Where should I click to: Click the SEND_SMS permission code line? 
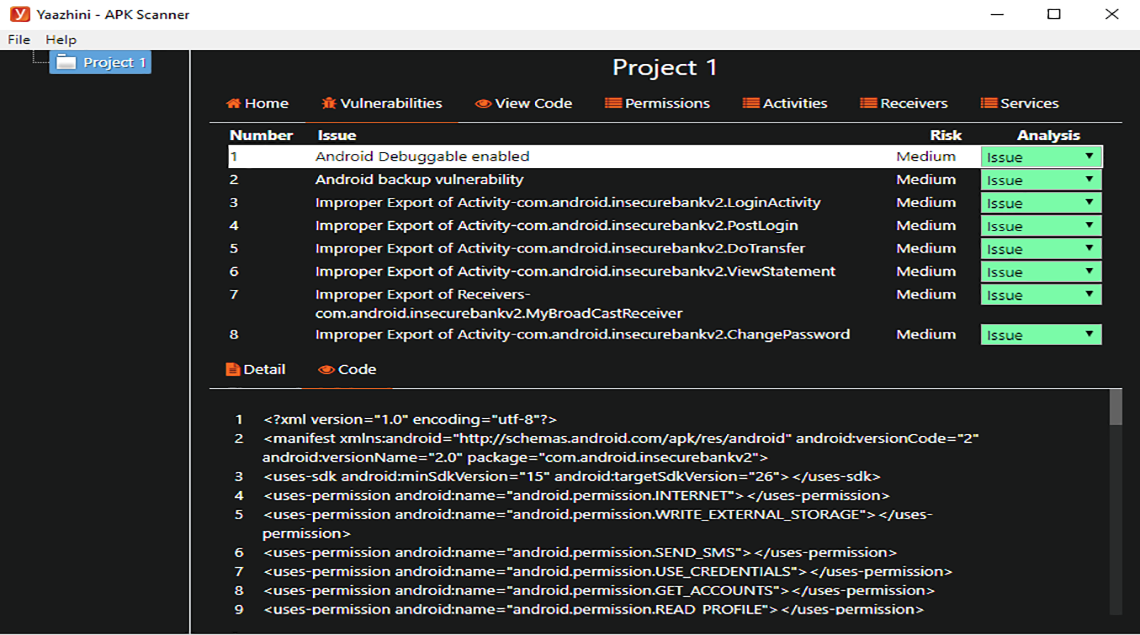(579, 552)
